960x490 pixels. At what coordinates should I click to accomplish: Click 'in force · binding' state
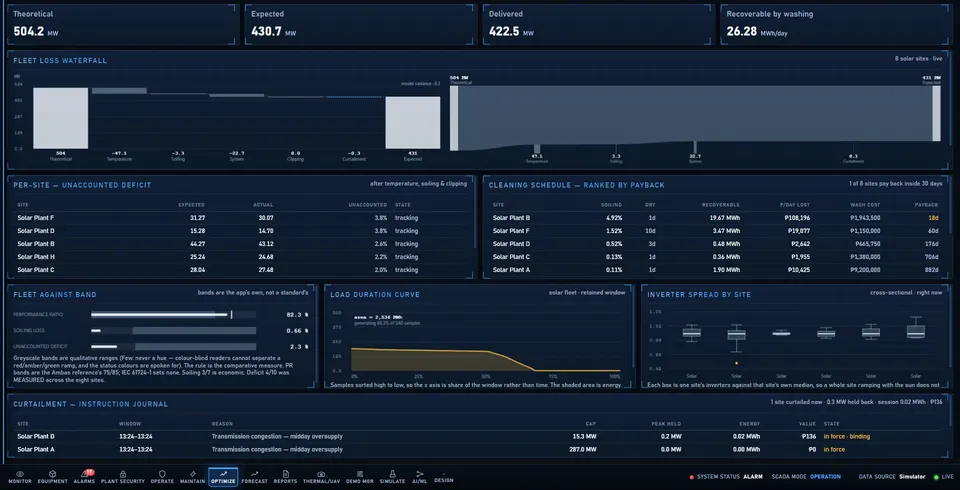pos(846,437)
